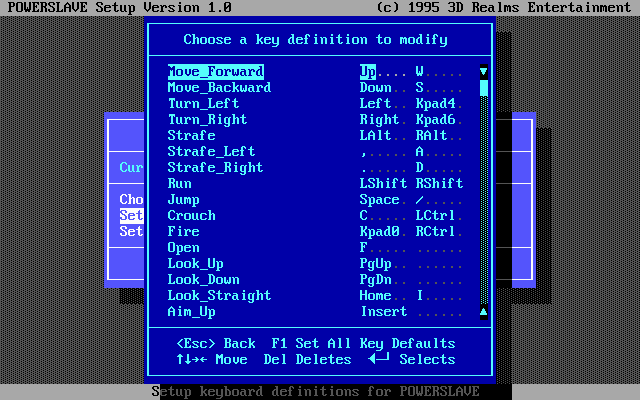Select the Turn_Left key definition
640x400 pixels.
point(203,104)
